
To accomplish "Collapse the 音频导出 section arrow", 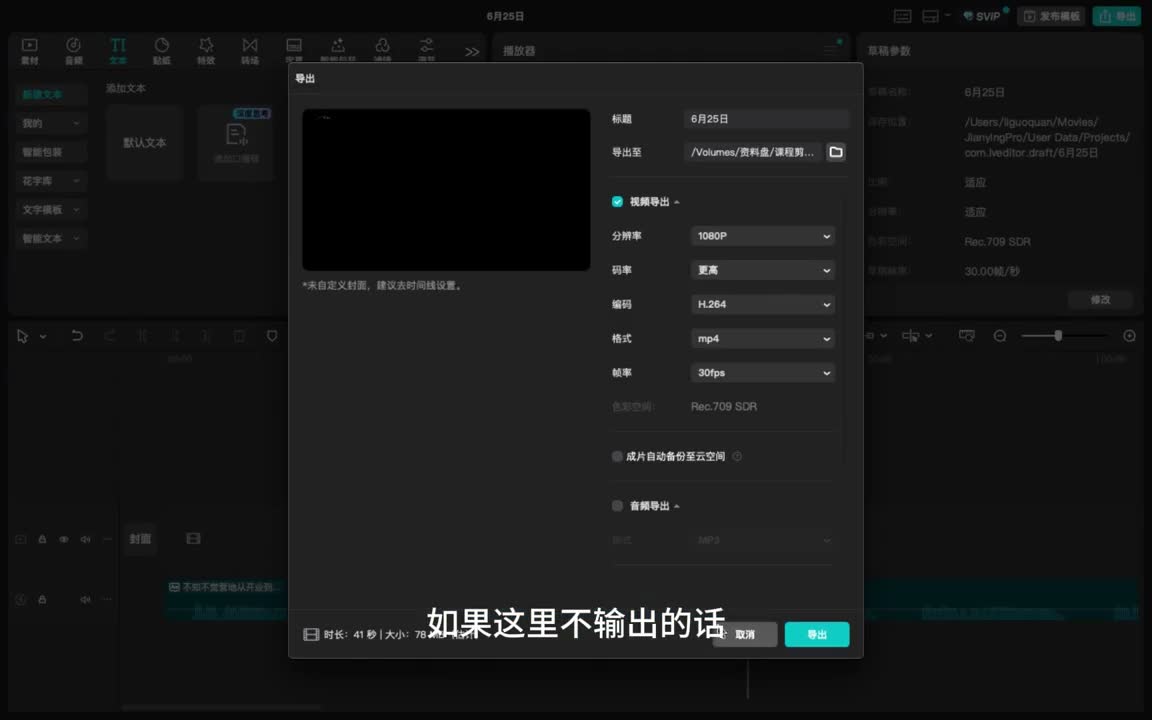I will click(677, 506).
